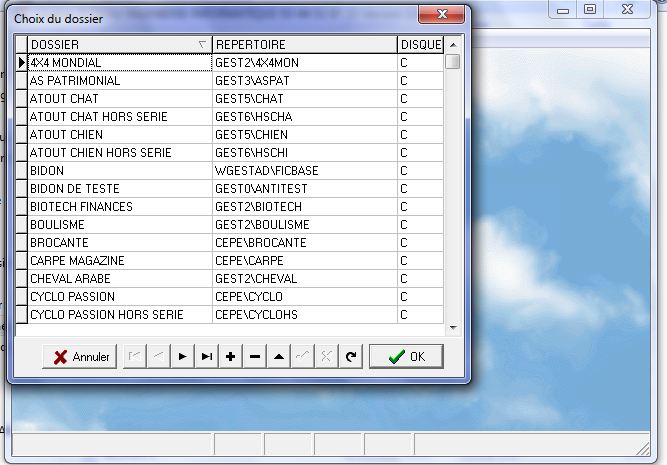The height and width of the screenshot is (465, 667).
Task: Click the REPERTOIRE column header
Action: [x=304, y=45]
